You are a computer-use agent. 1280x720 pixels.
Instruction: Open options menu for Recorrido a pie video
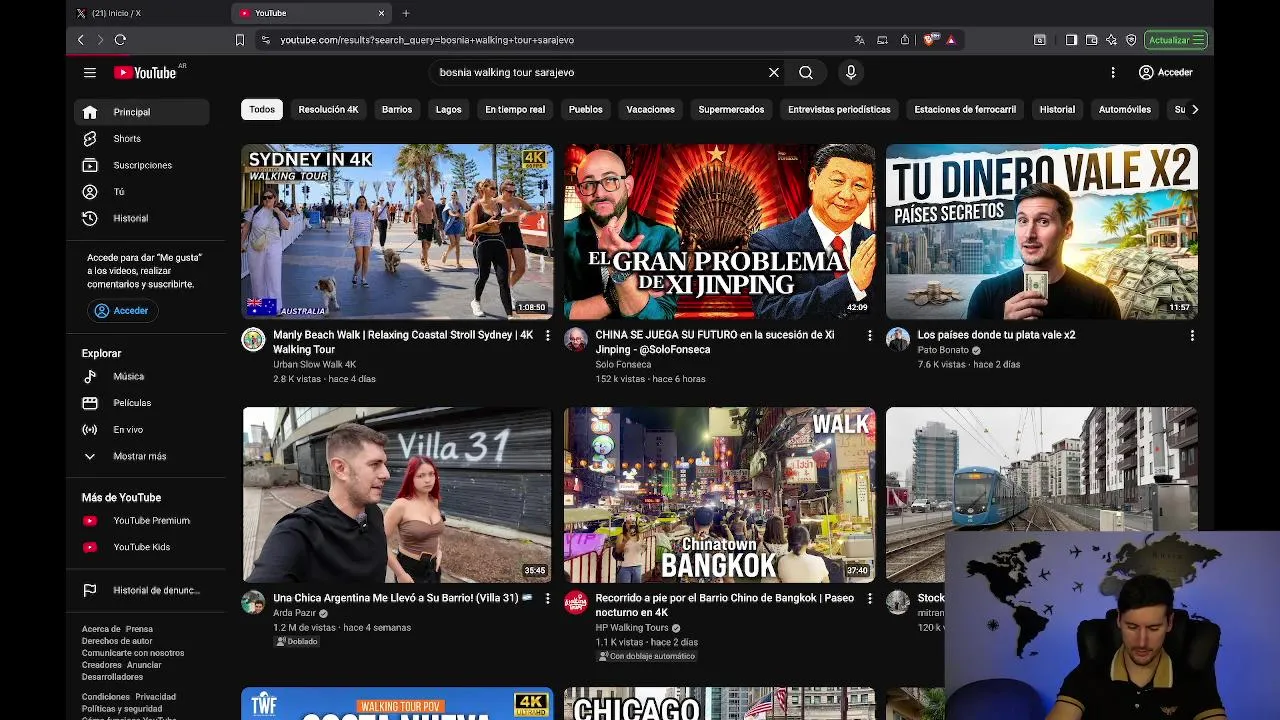tap(869, 598)
